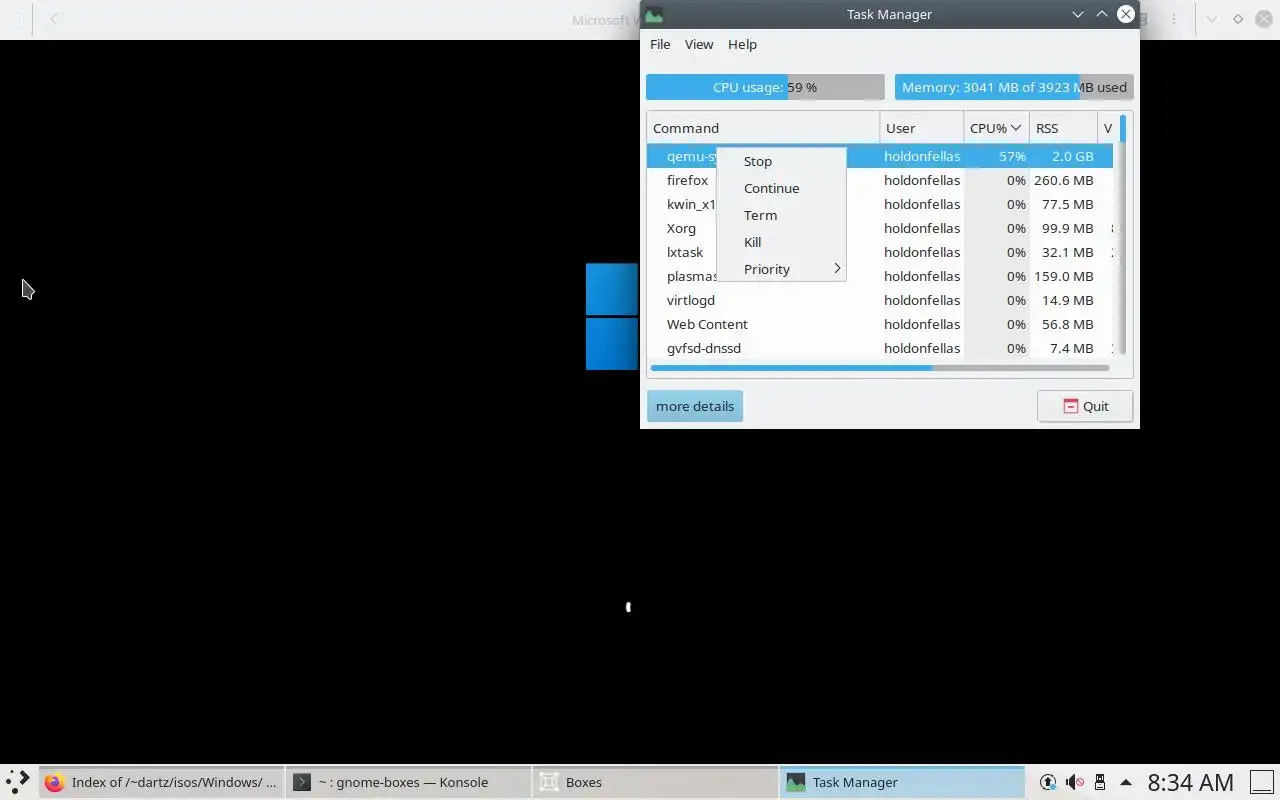Select the gvfsd-dnssd process row
Viewport: 1280px width, 800px height.
click(880, 348)
